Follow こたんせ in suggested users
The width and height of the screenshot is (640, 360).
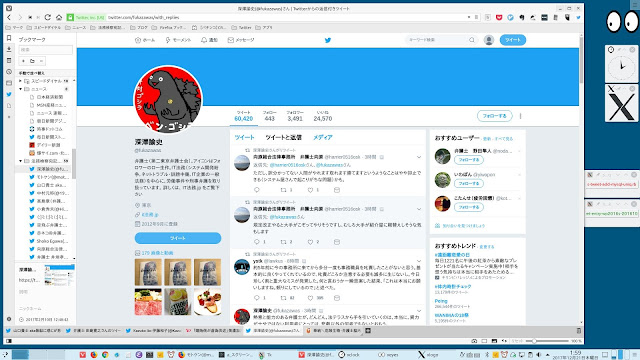coord(469,207)
